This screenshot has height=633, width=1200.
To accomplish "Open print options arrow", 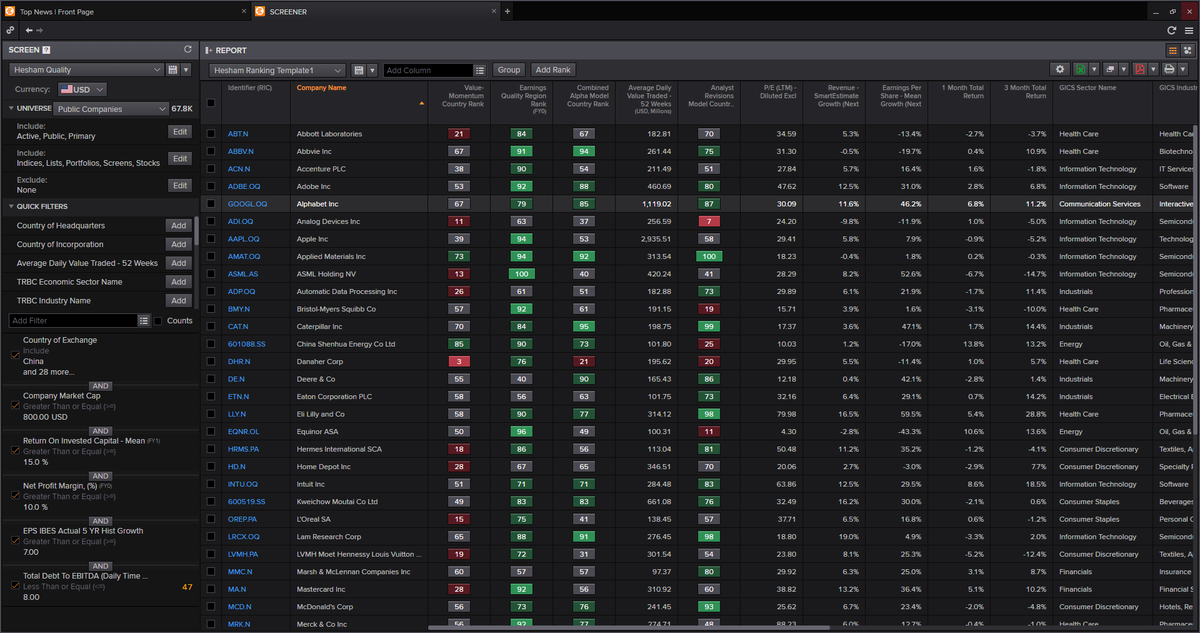I will pos(1181,70).
